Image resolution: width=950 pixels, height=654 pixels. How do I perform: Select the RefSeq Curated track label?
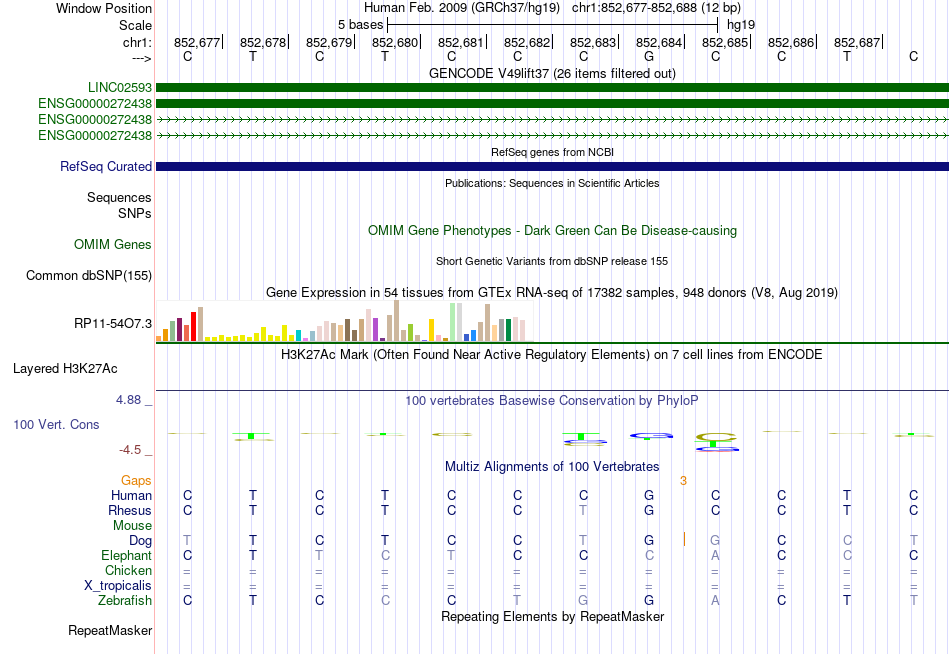[105, 167]
